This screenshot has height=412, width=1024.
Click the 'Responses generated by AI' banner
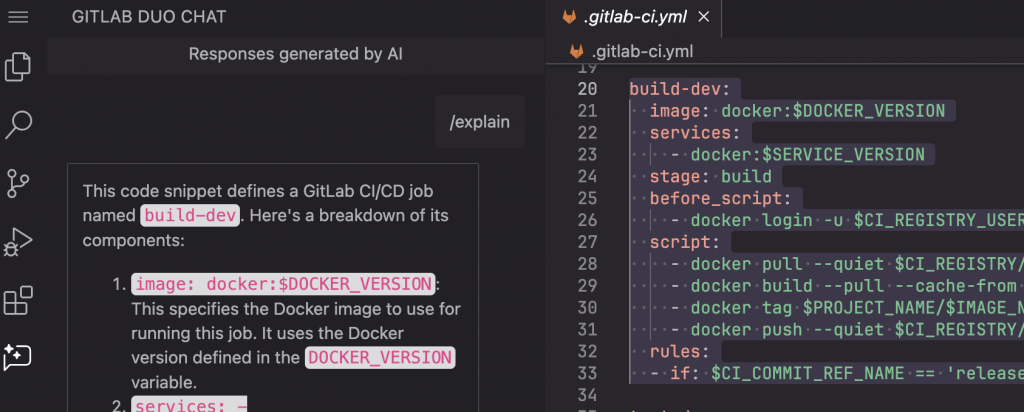point(295,54)
